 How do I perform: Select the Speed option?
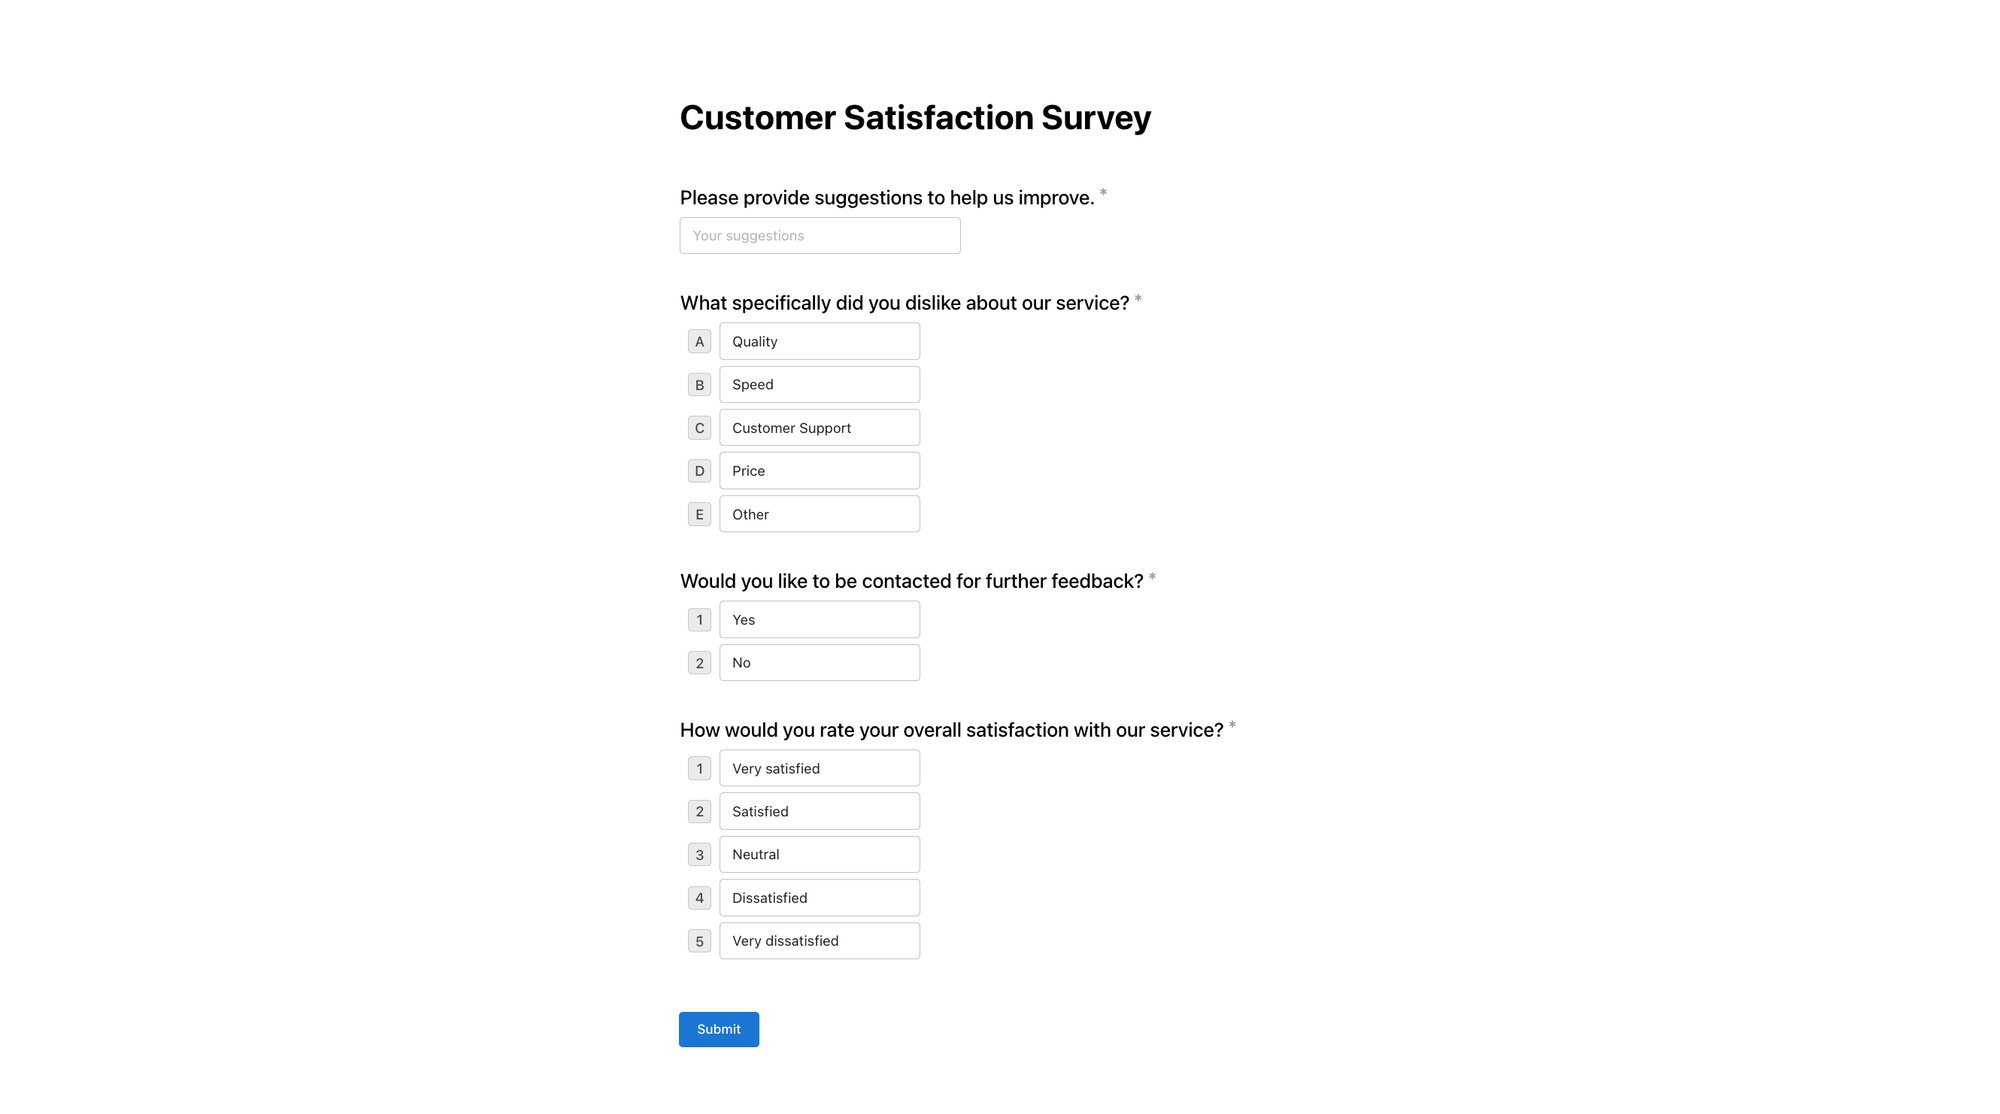point(819,384)
